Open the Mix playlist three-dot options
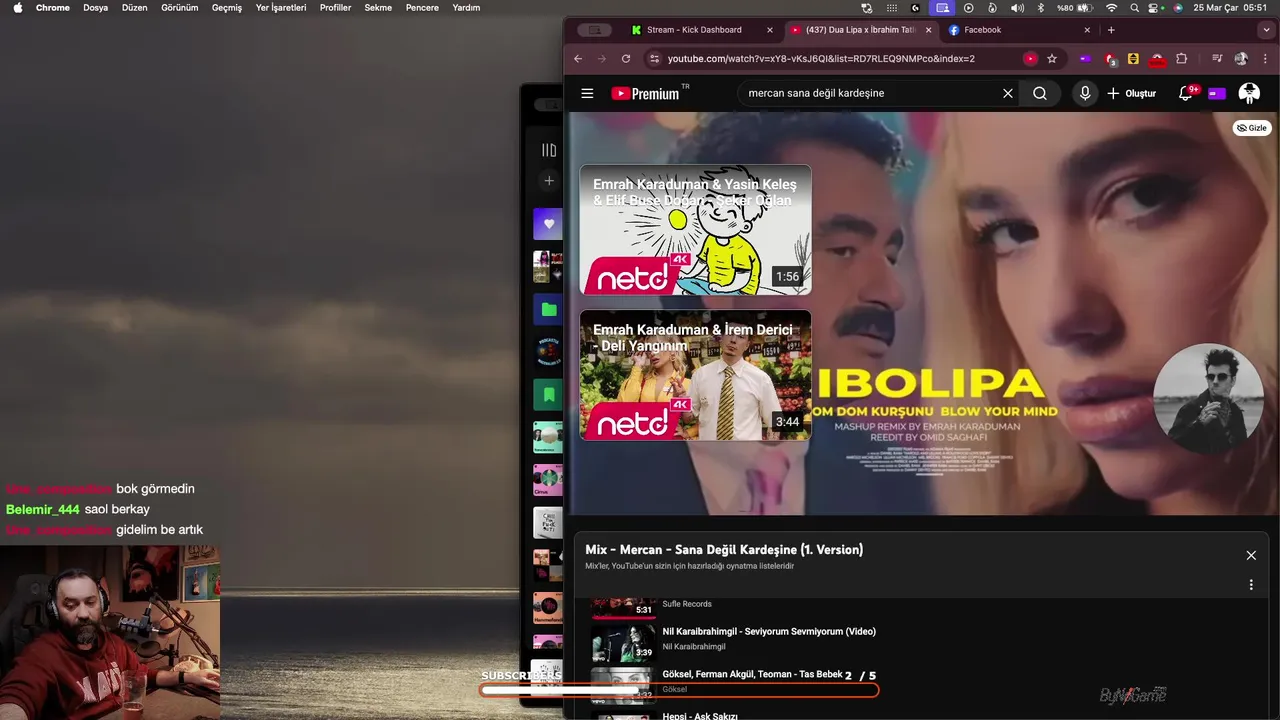The width and height of the screenshot is (1280, 720). click(x=1251, y=585)
